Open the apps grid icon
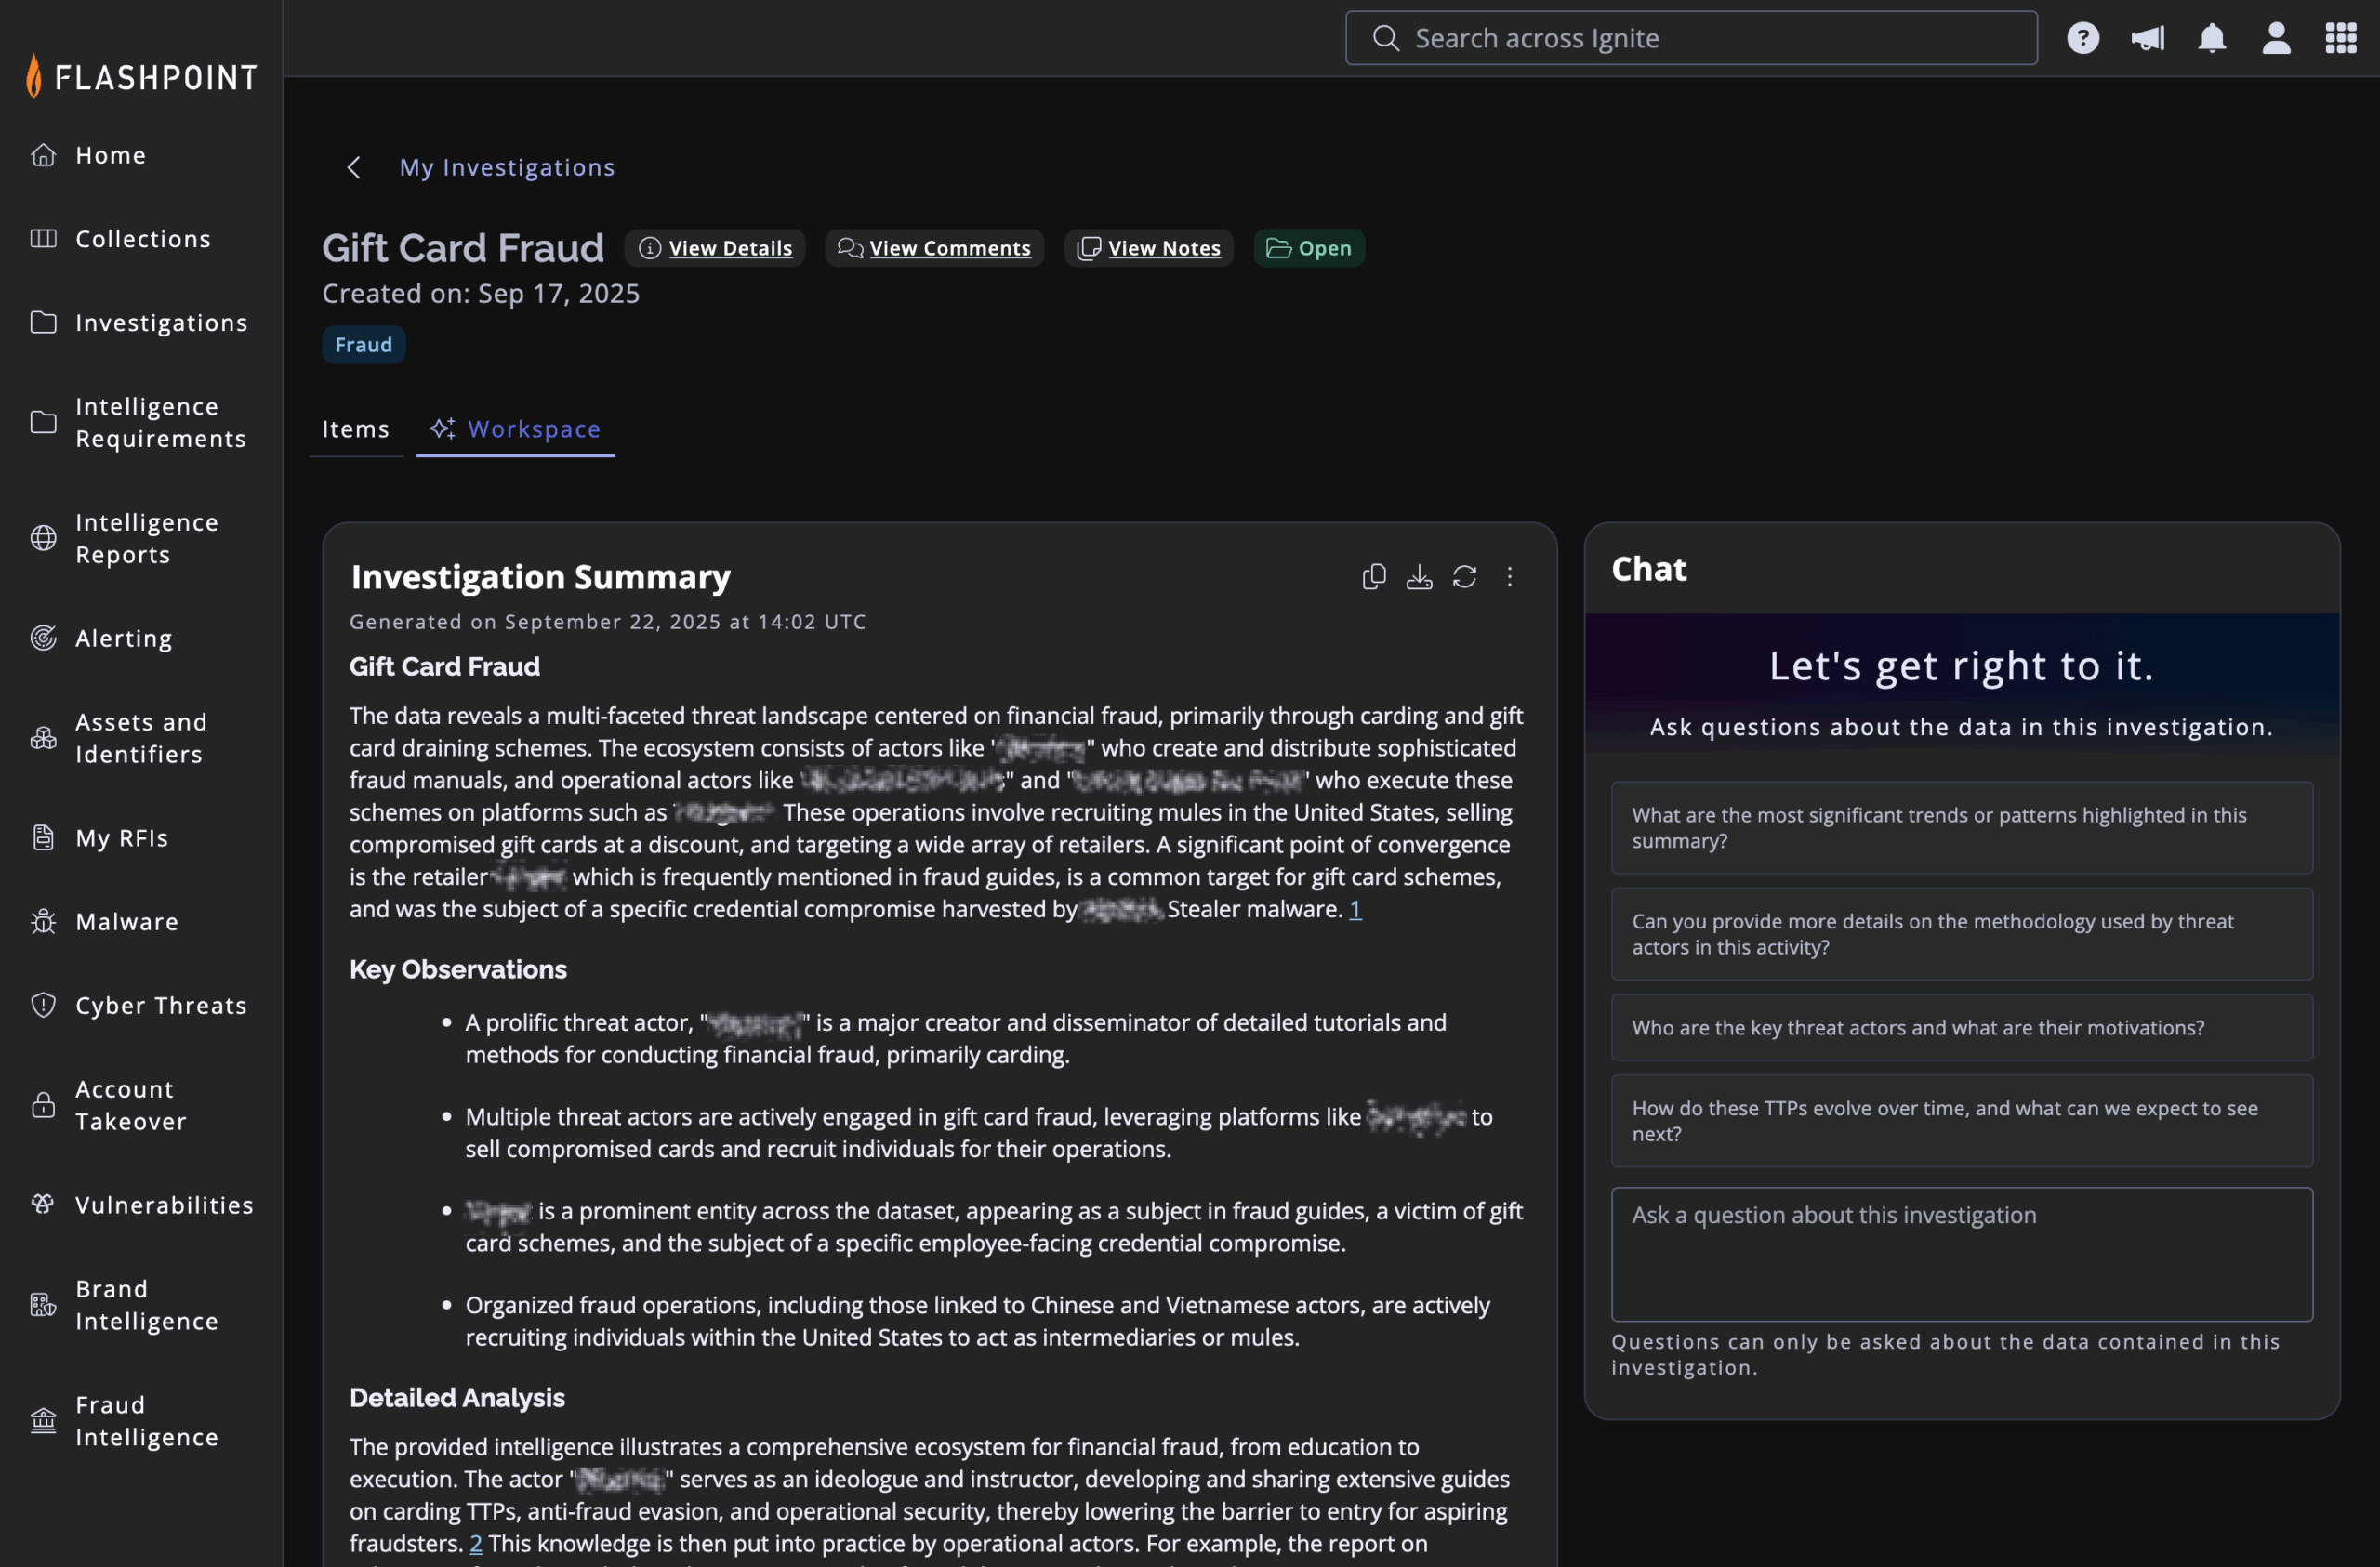This screenshot has width=2380, height=1567. [x=2341, y=38]
